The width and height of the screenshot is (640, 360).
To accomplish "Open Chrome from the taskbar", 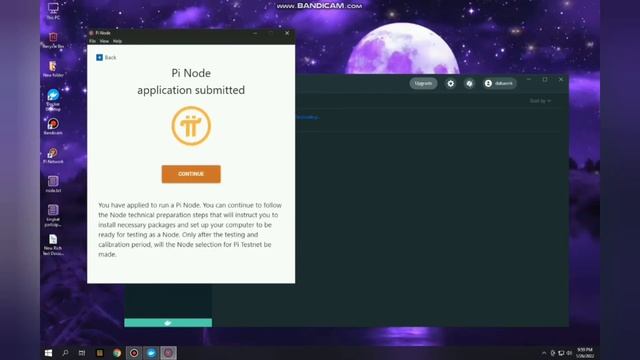I will [x=117, y=353].
